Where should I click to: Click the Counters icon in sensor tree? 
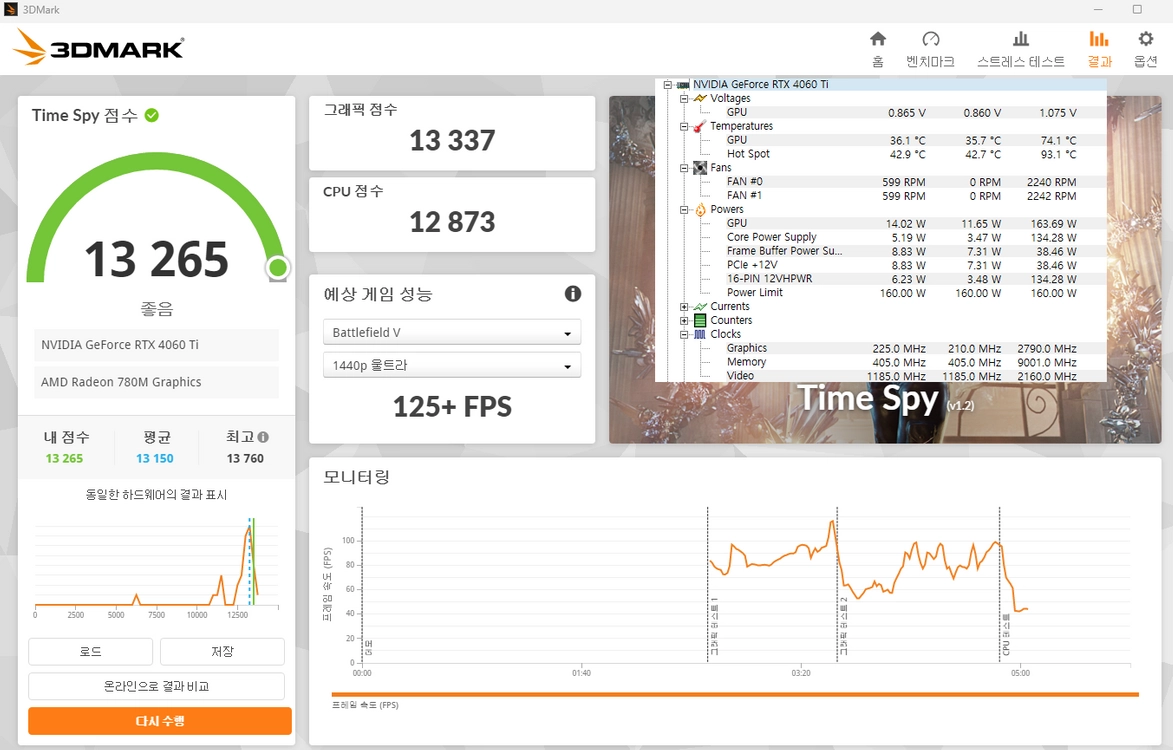coord(700,320)
